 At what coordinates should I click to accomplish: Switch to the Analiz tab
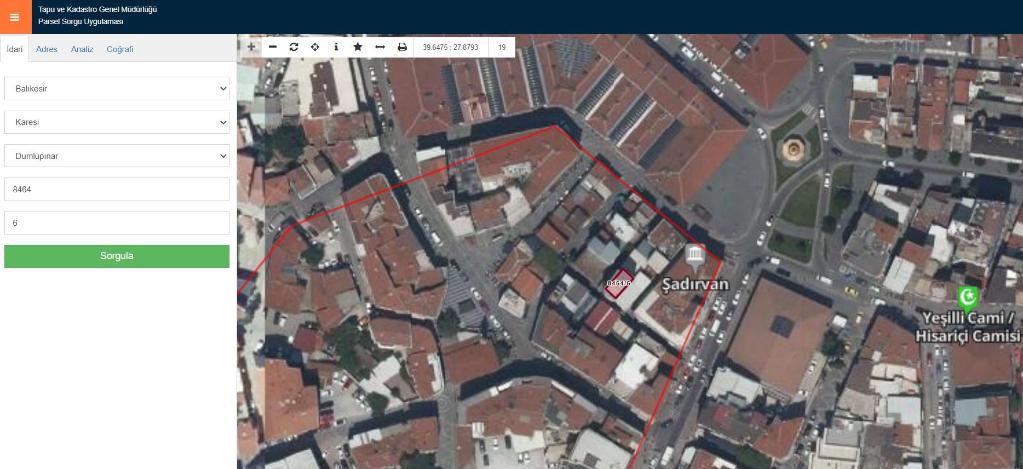(x=82, y=49)
